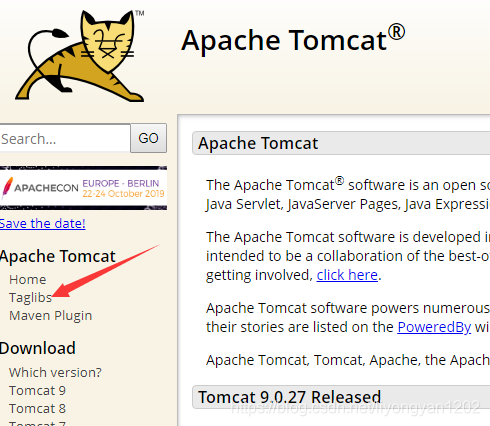The width and height of the screenshot is (490, 426).
Task: Hit the GO search button
Action: (x=148, y=138)
